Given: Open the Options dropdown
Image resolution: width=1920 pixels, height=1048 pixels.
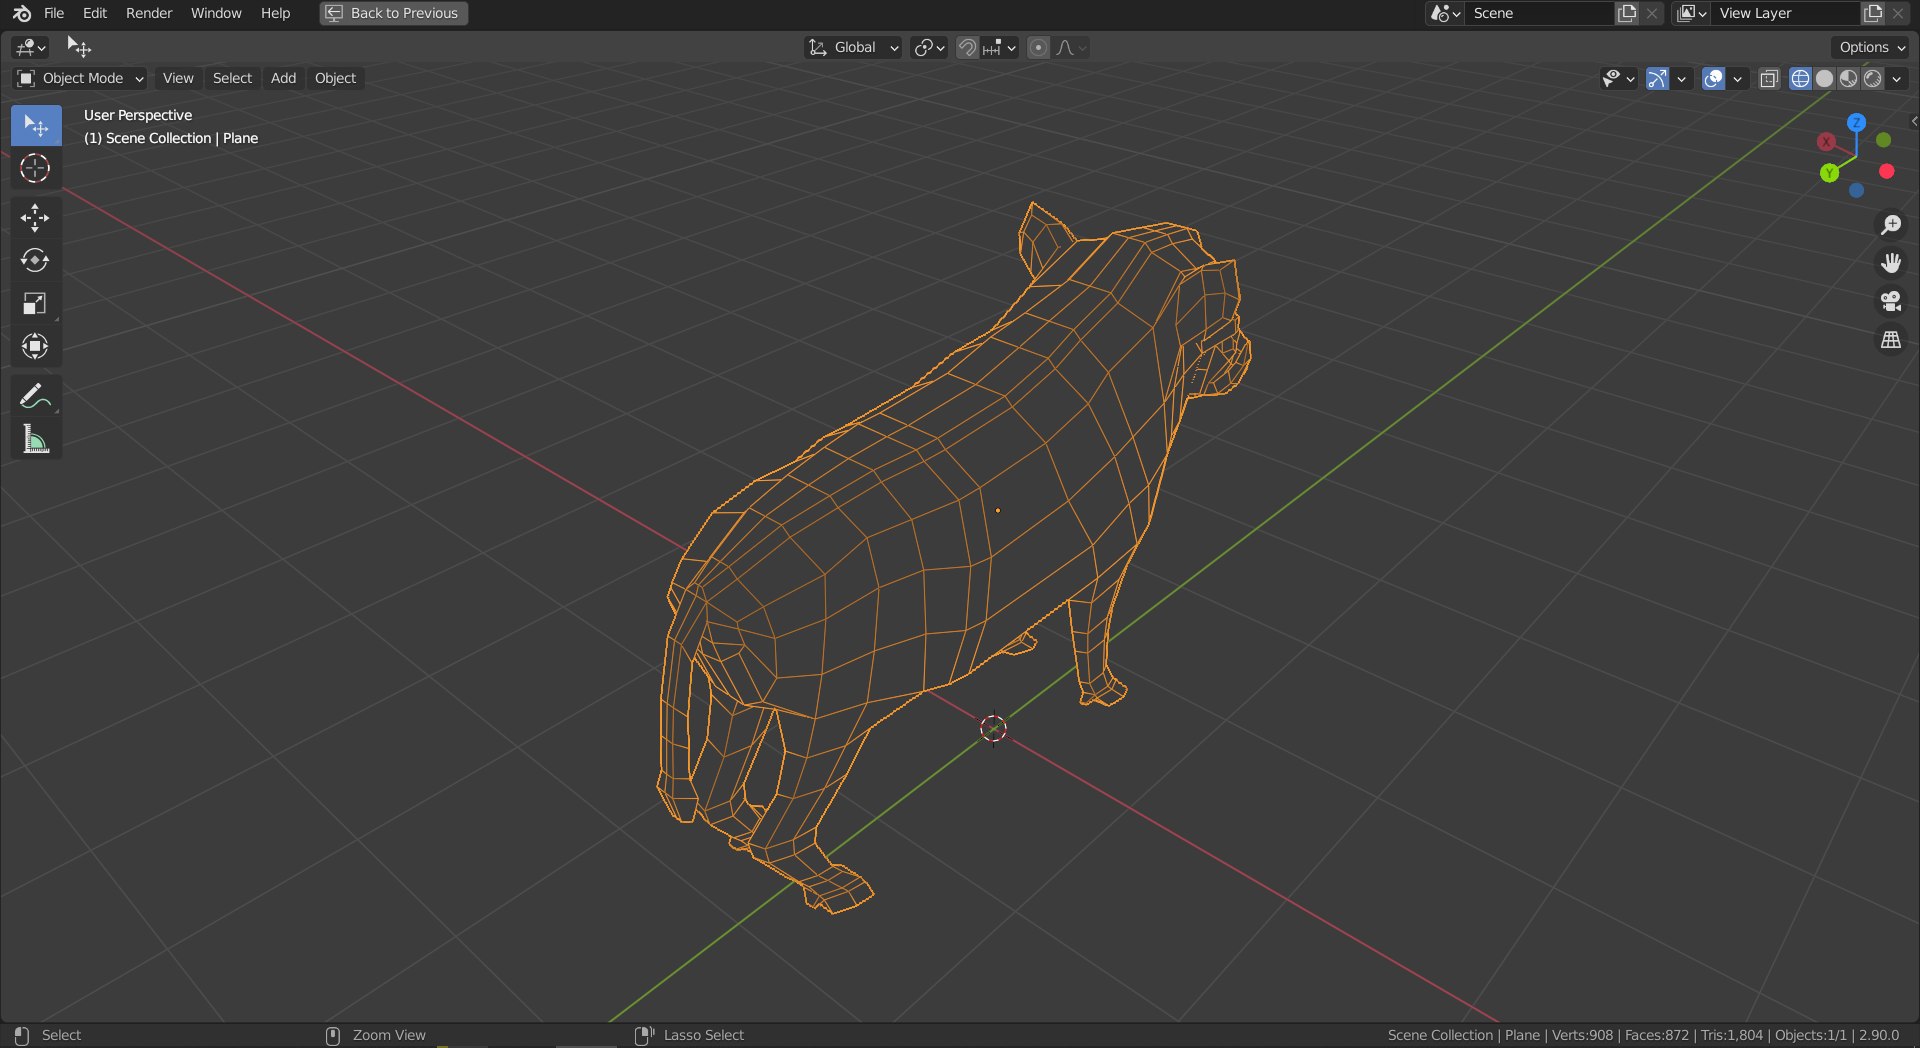Looking at the screenshot, I should coord(1871,47).
